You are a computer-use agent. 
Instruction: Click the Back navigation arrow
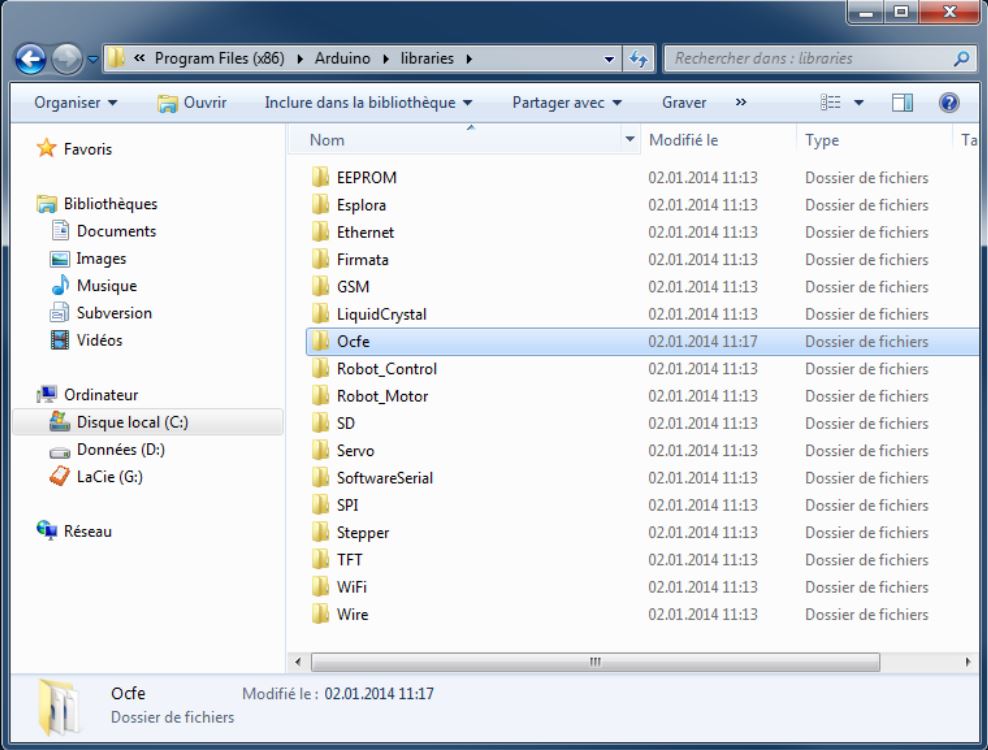click(x=30, y=59)
